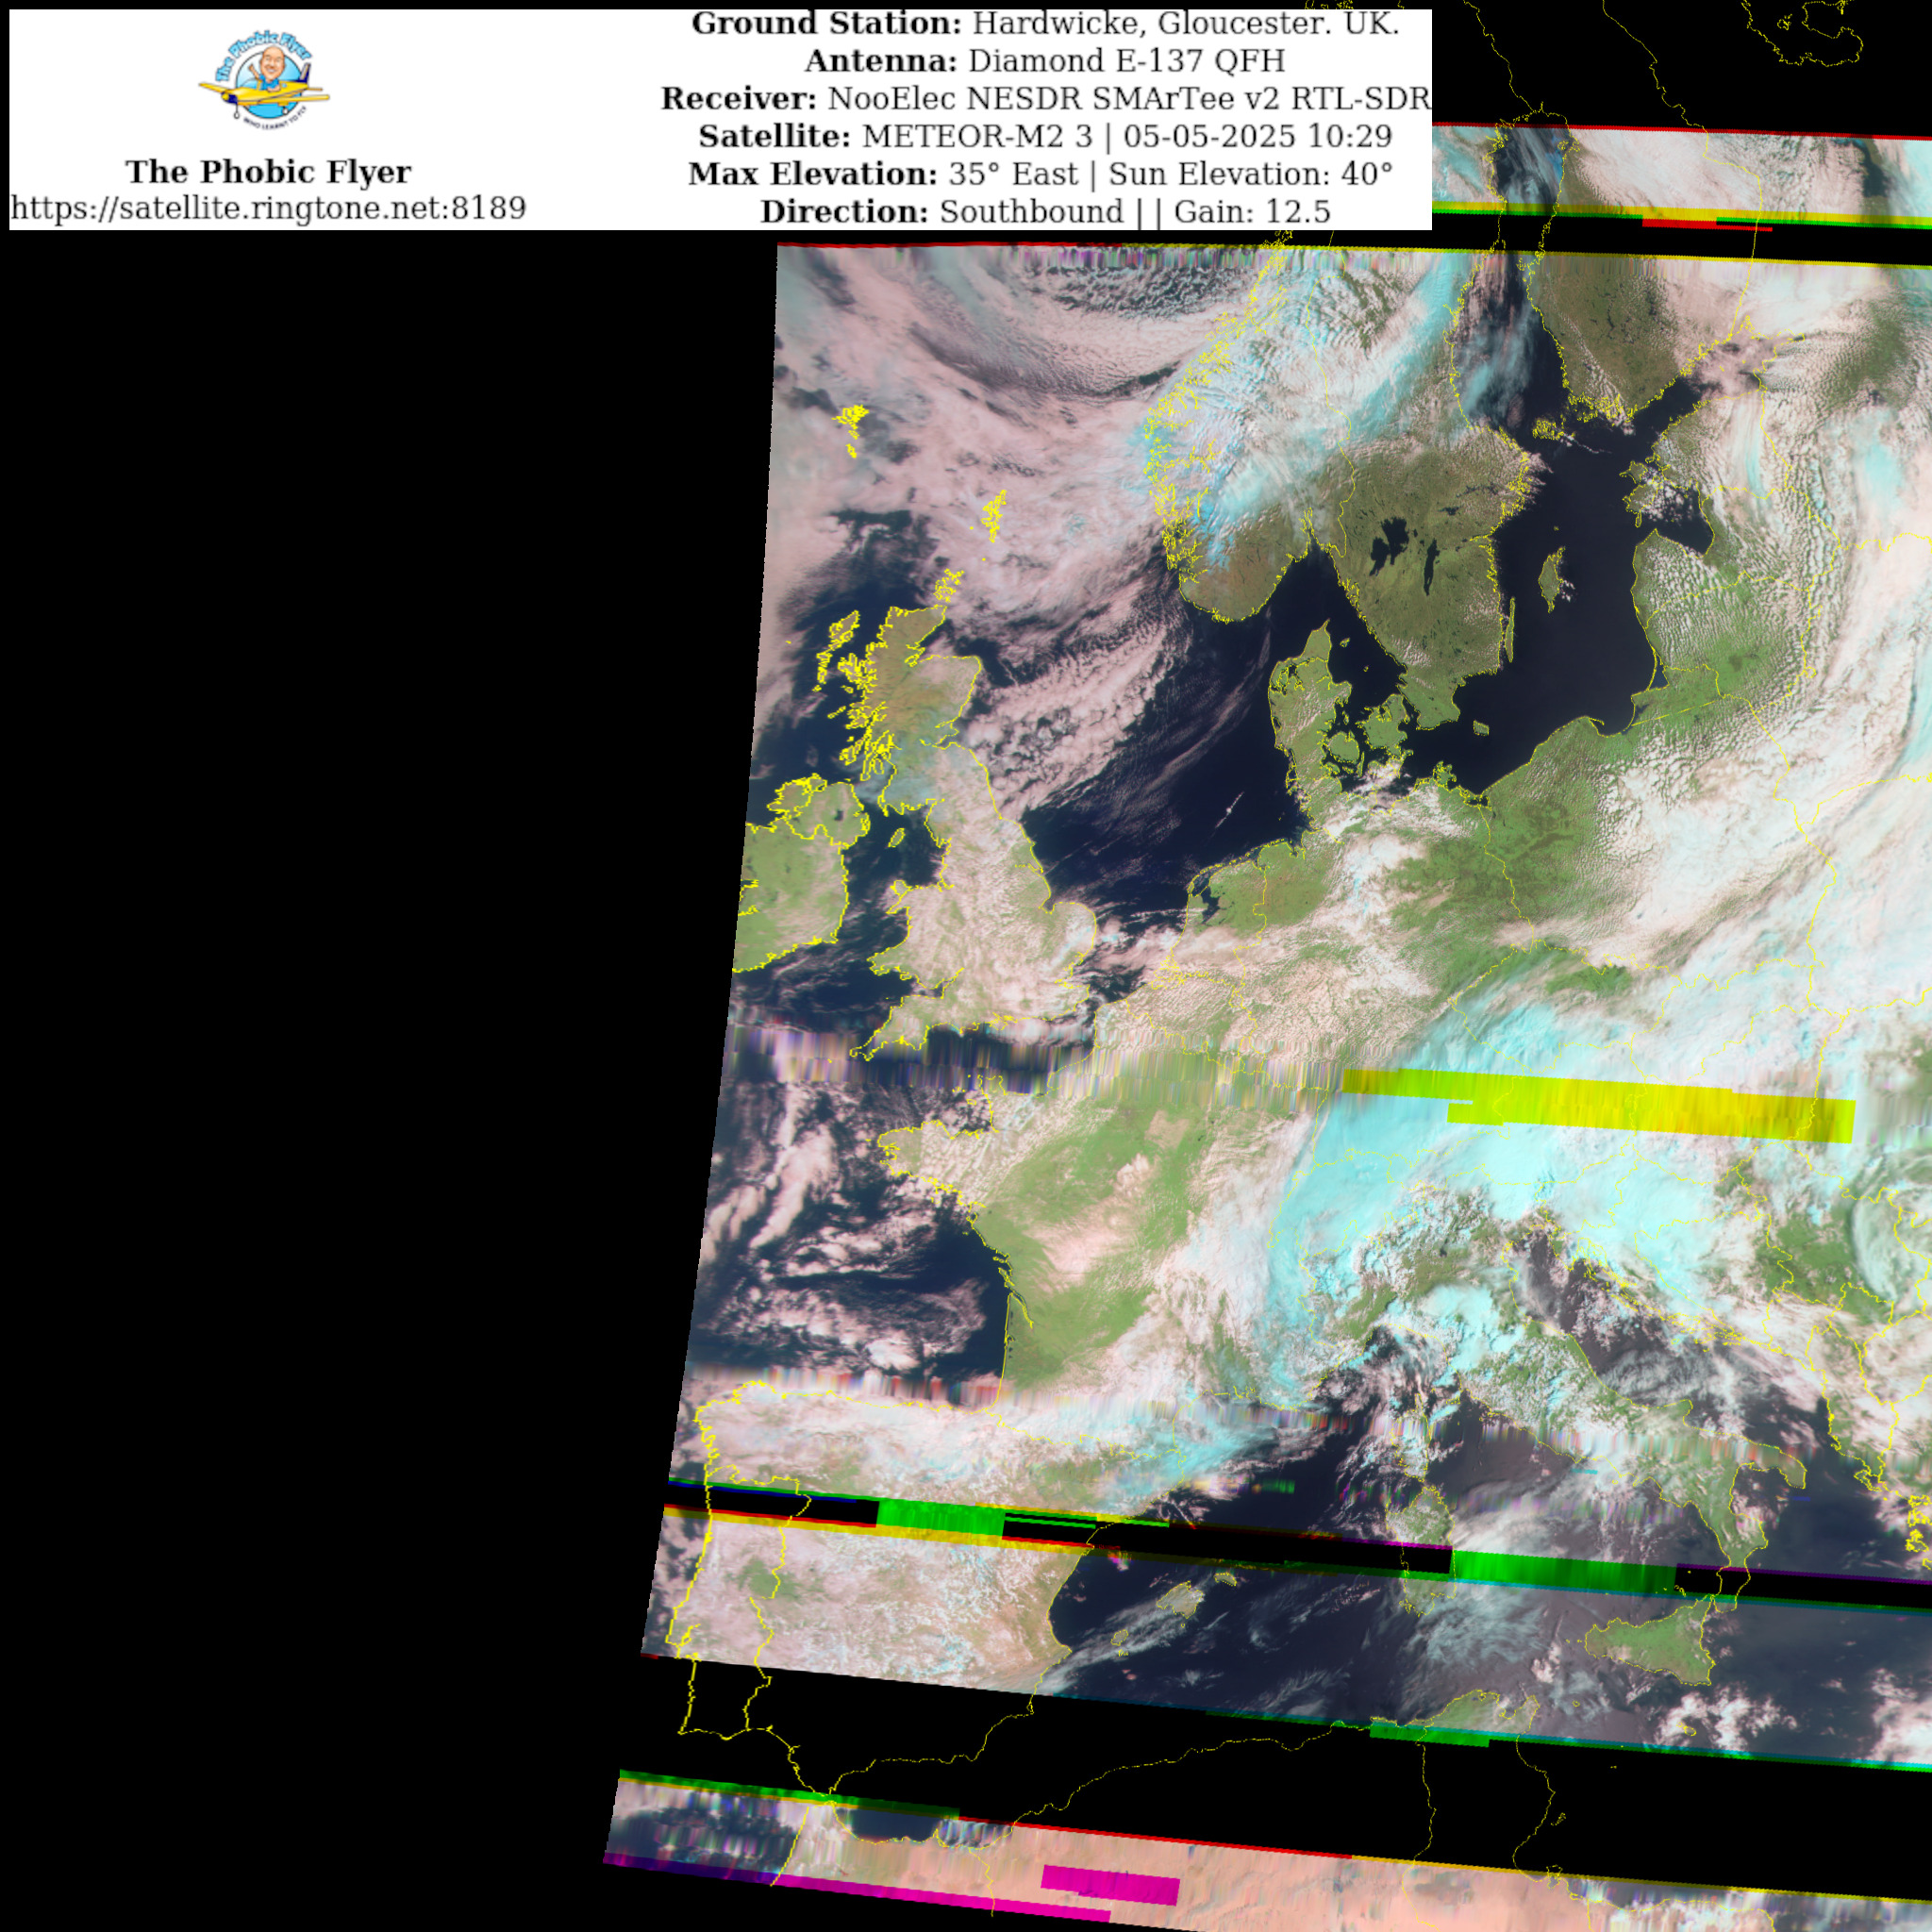Click the Ground Station header line

(x=1045, y=23)
